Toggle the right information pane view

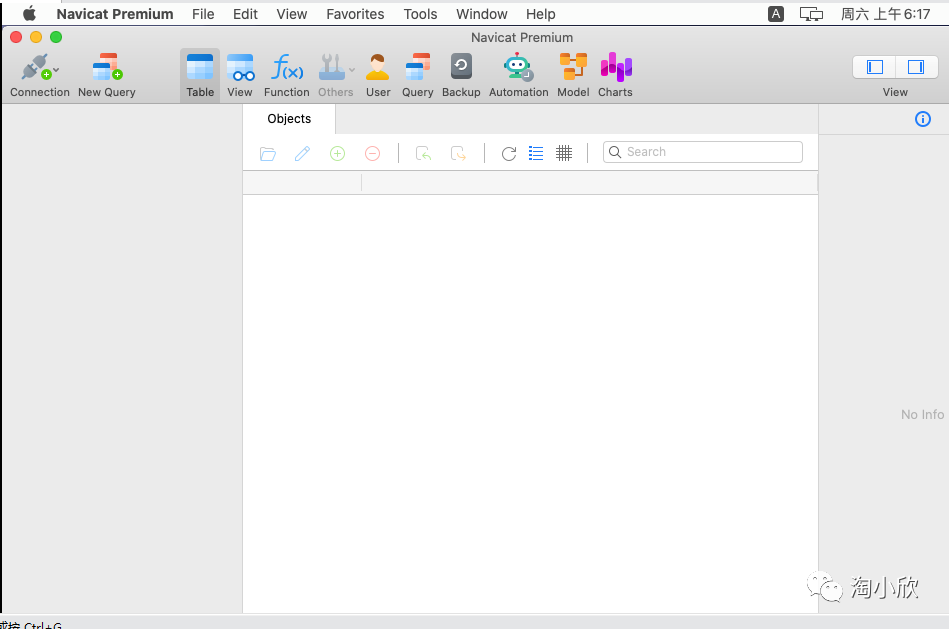(916, 67)
